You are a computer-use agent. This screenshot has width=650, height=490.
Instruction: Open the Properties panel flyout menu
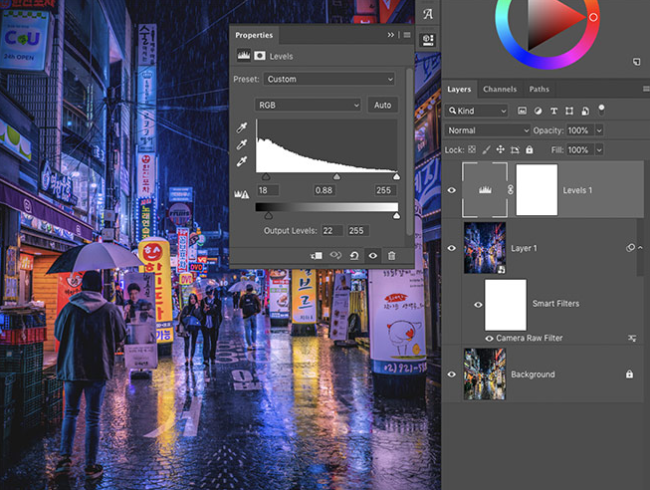coord(407,35)
